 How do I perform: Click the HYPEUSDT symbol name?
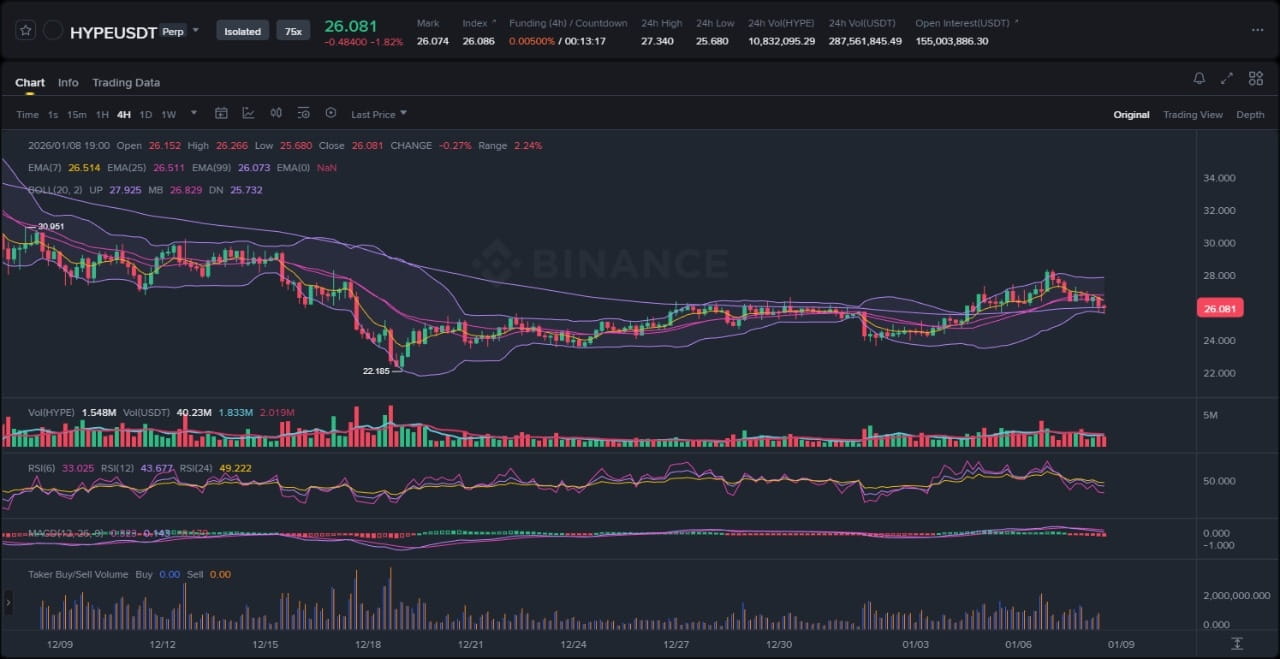tap(113, 32)
